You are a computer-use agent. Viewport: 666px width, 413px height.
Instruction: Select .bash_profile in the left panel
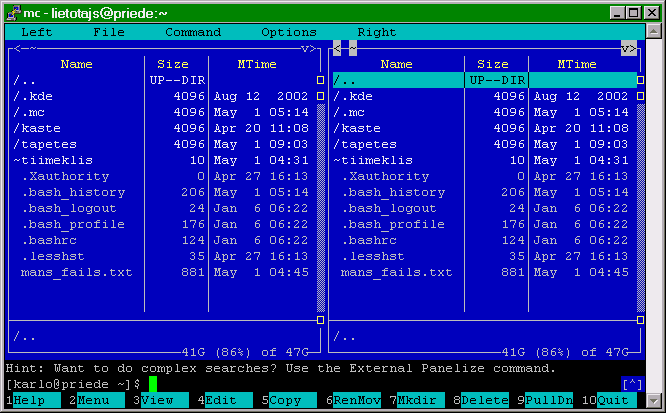[x=164, y=224]
